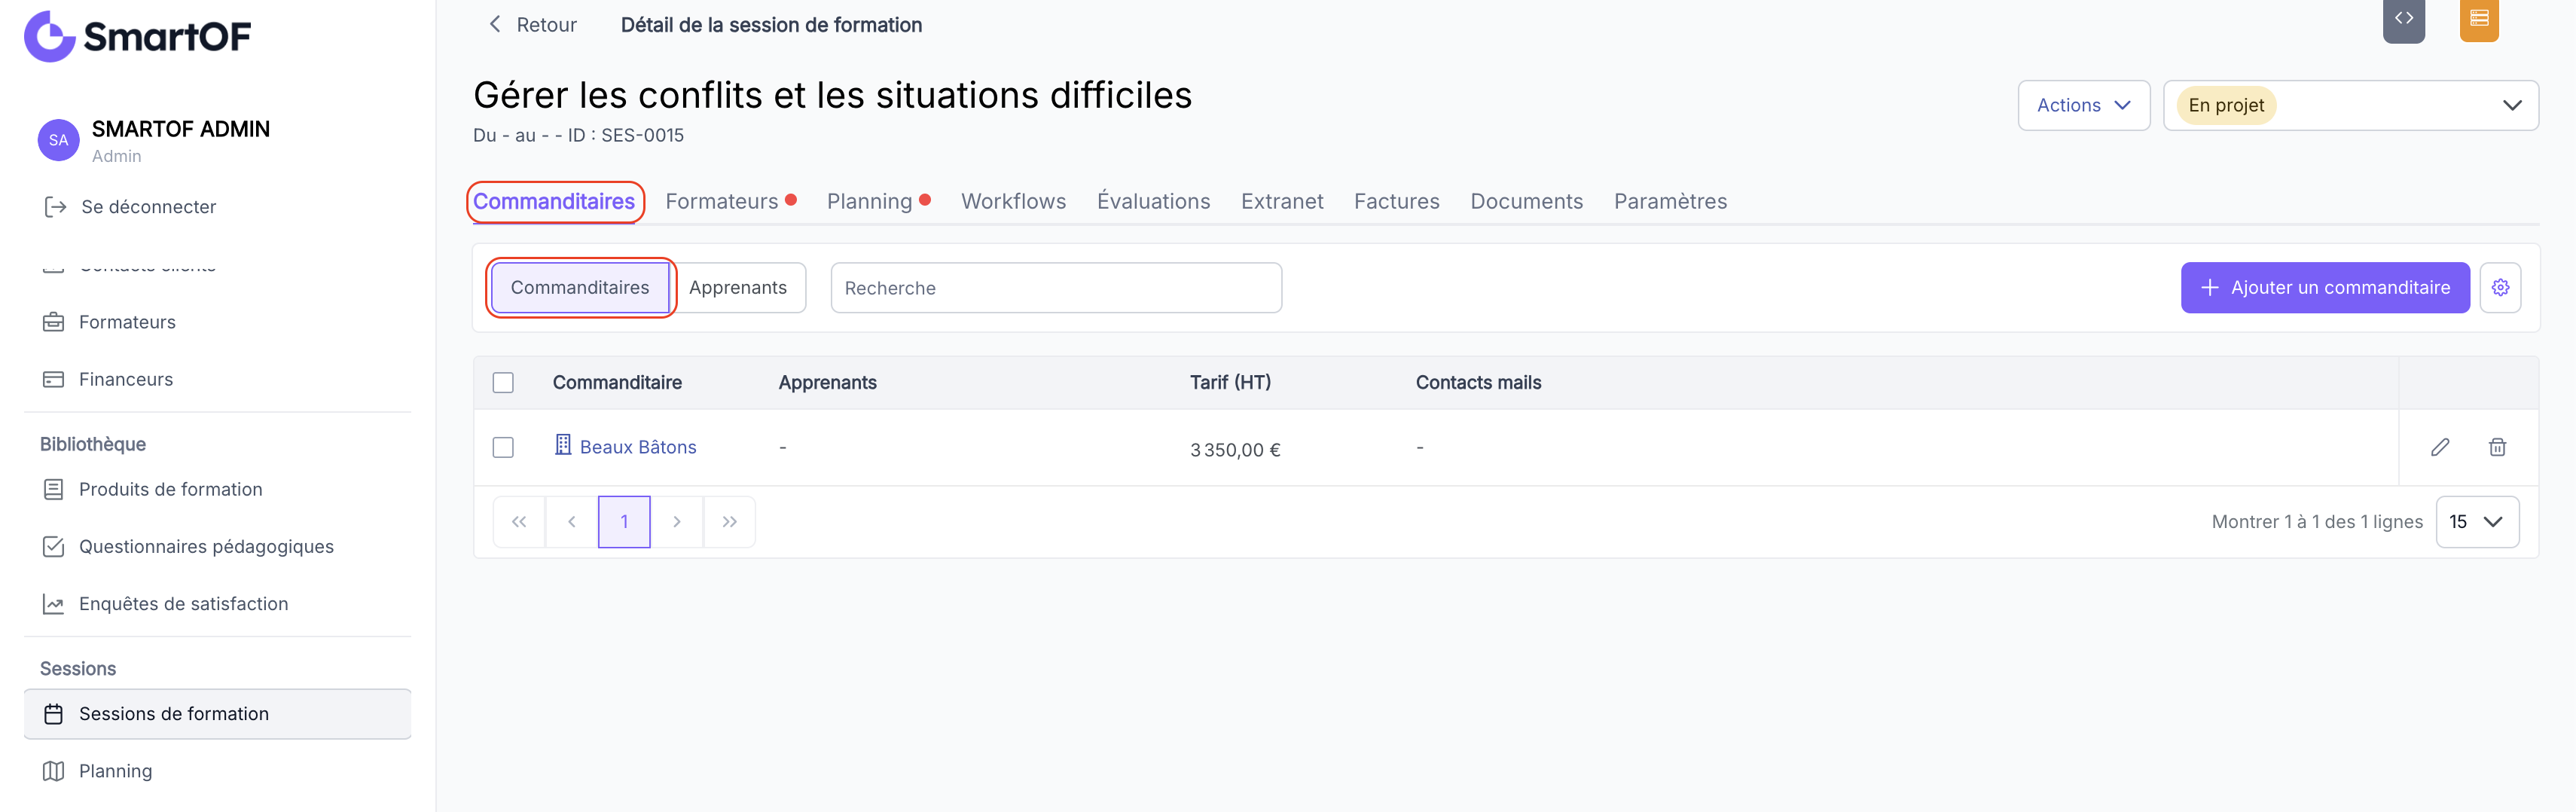Edit the Beaux Bâtons row with pencil icon
Viewport: 2576px width, 812px height.
click(2440, 447)
